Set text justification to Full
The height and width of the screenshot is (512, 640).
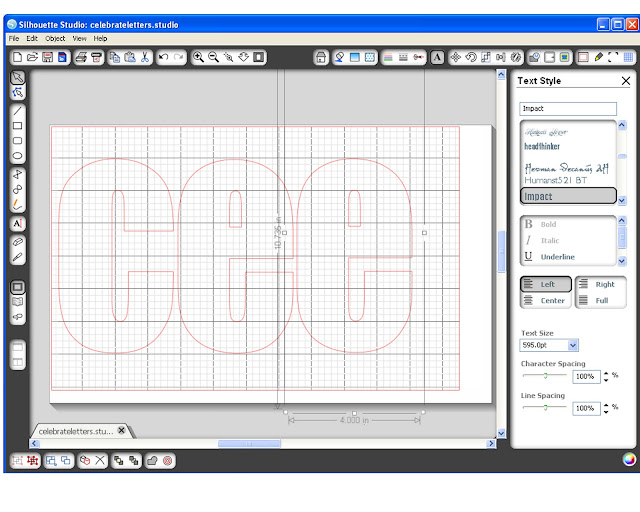coord(601,301)
